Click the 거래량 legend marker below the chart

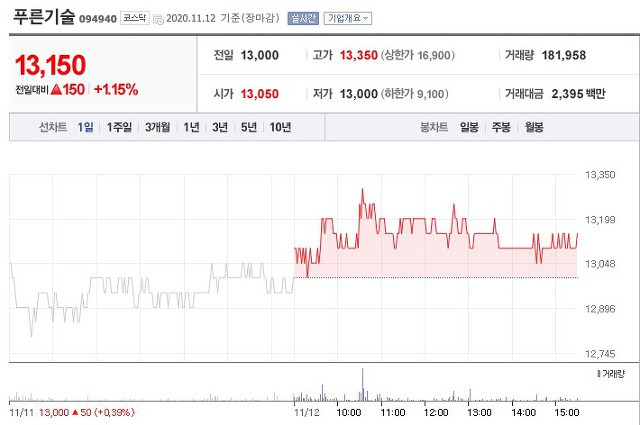pyautogui.click(x=597, y=373)
